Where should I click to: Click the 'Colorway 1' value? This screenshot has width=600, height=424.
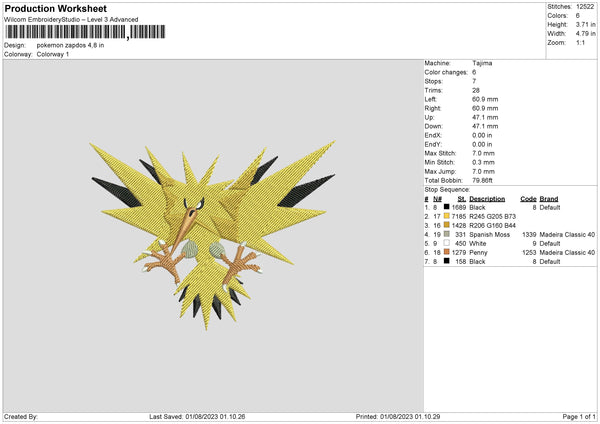point(53,54)
